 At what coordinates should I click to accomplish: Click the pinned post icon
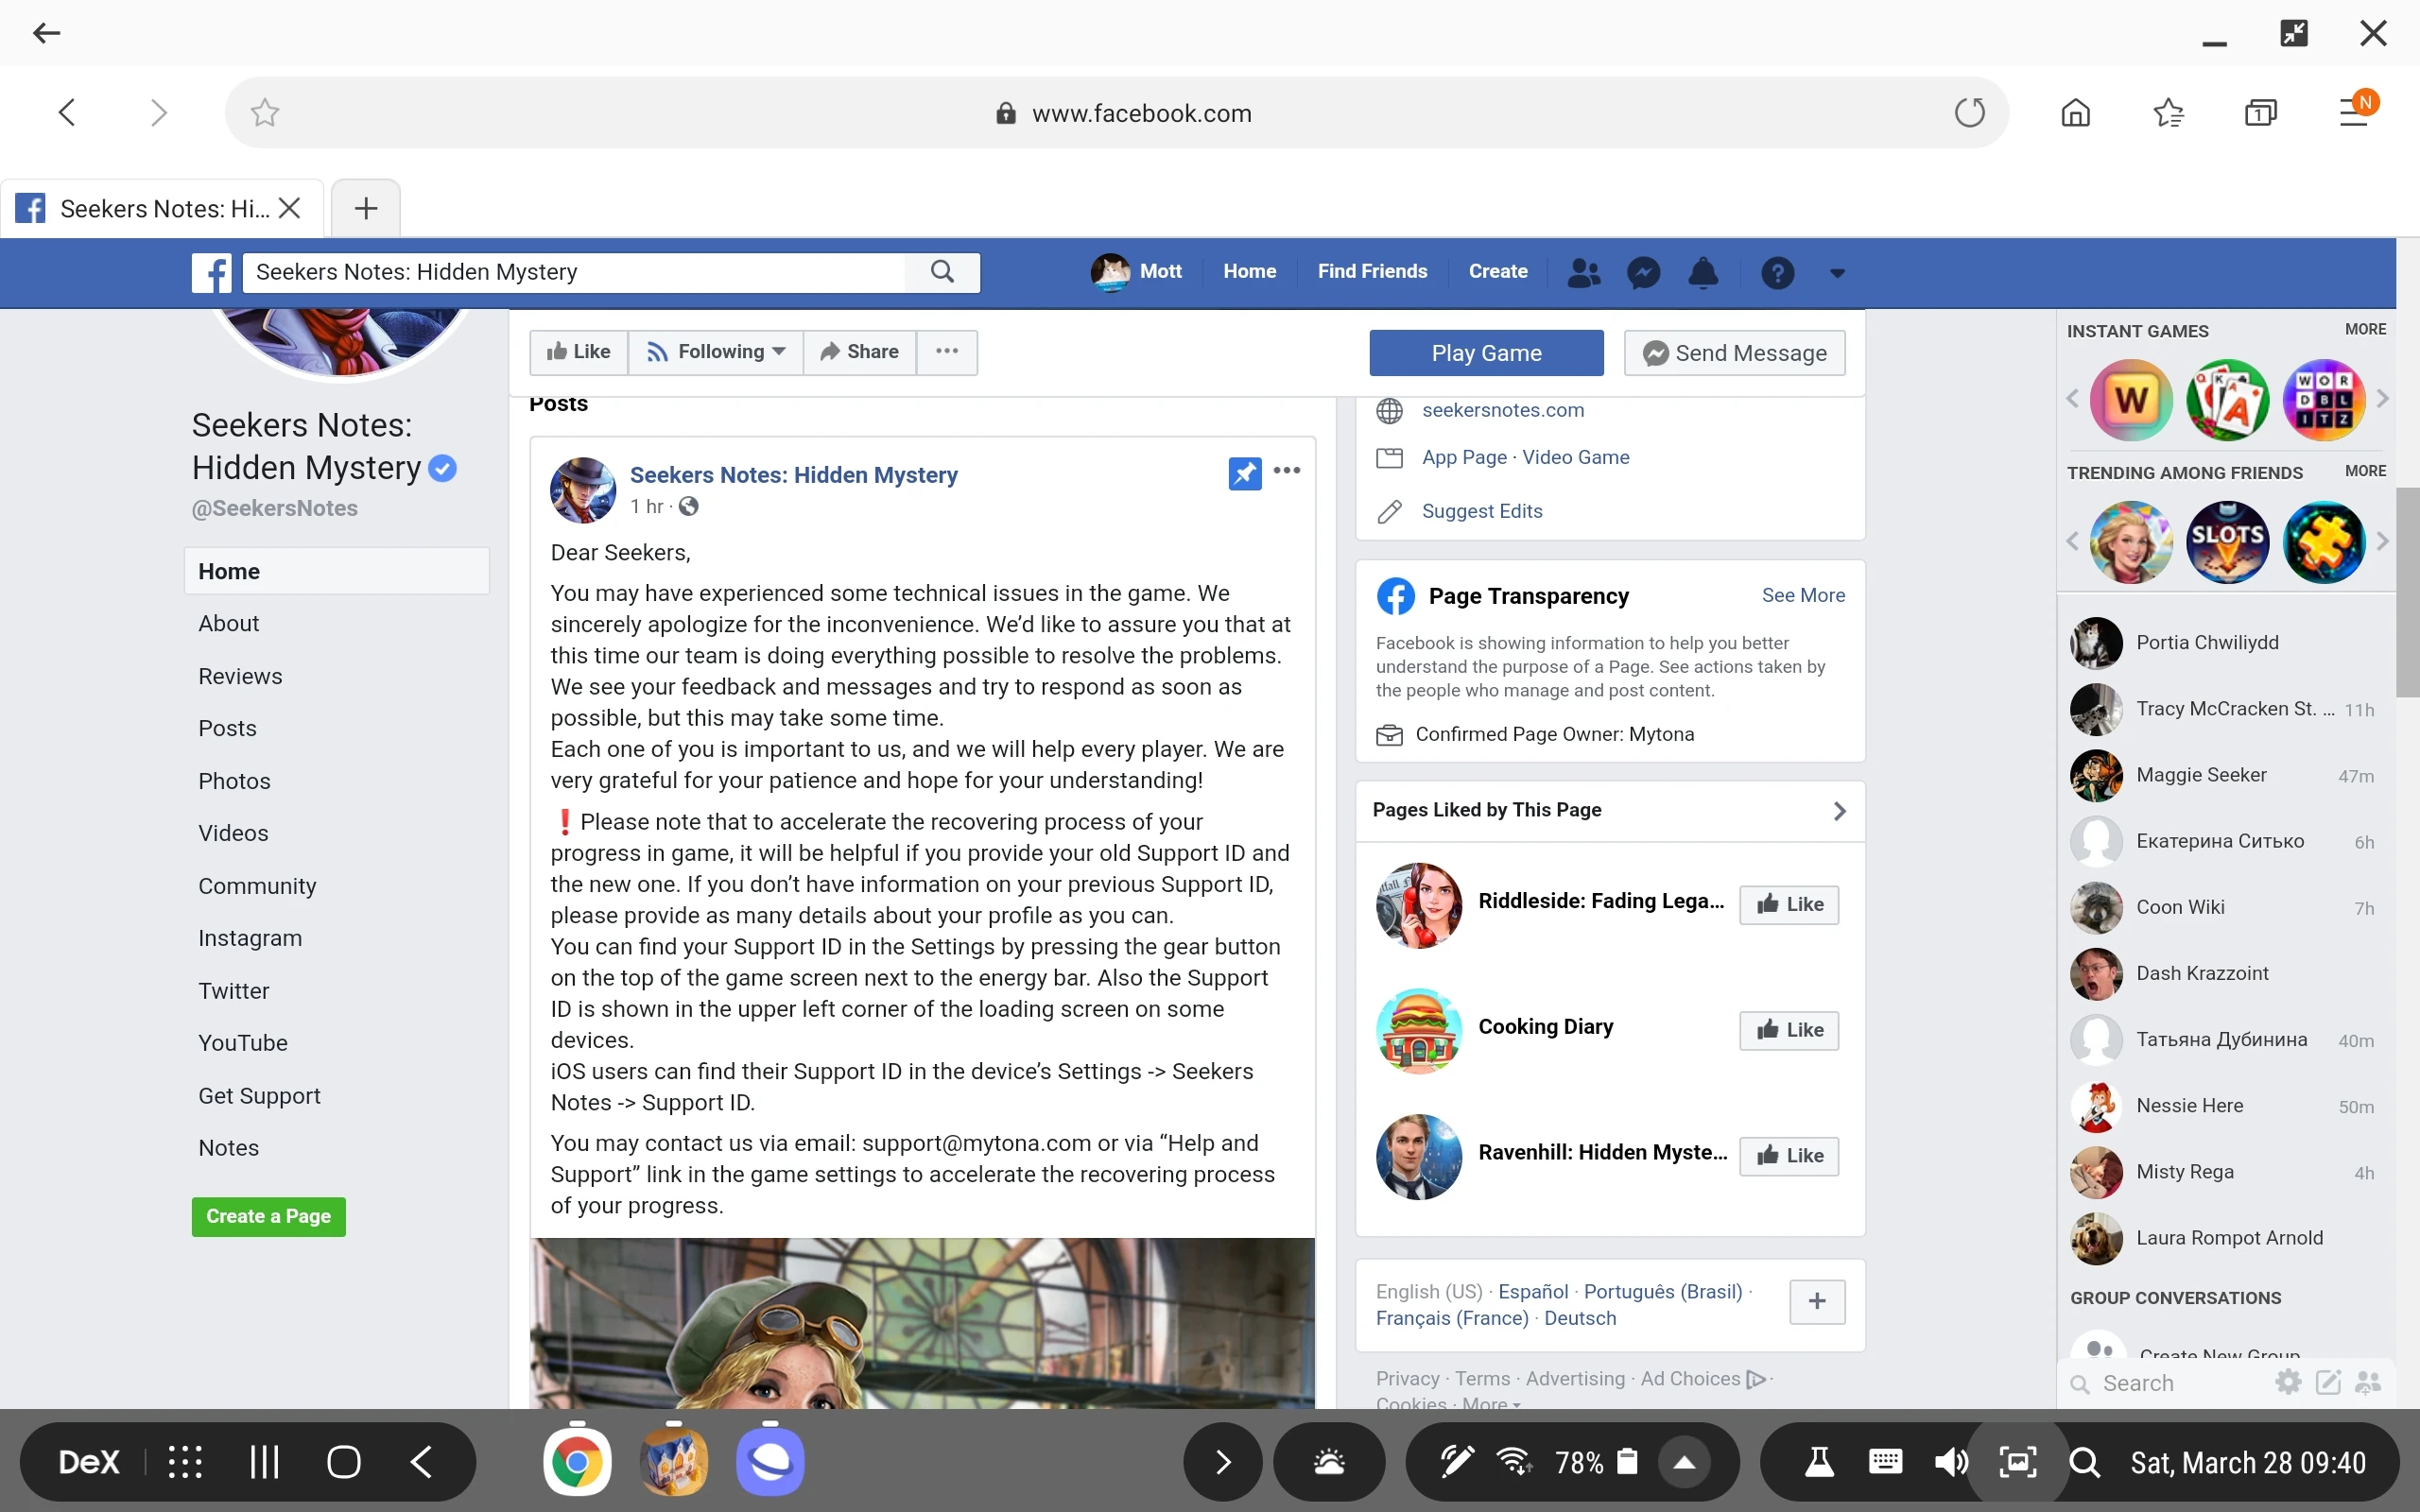coord(1244,473)
